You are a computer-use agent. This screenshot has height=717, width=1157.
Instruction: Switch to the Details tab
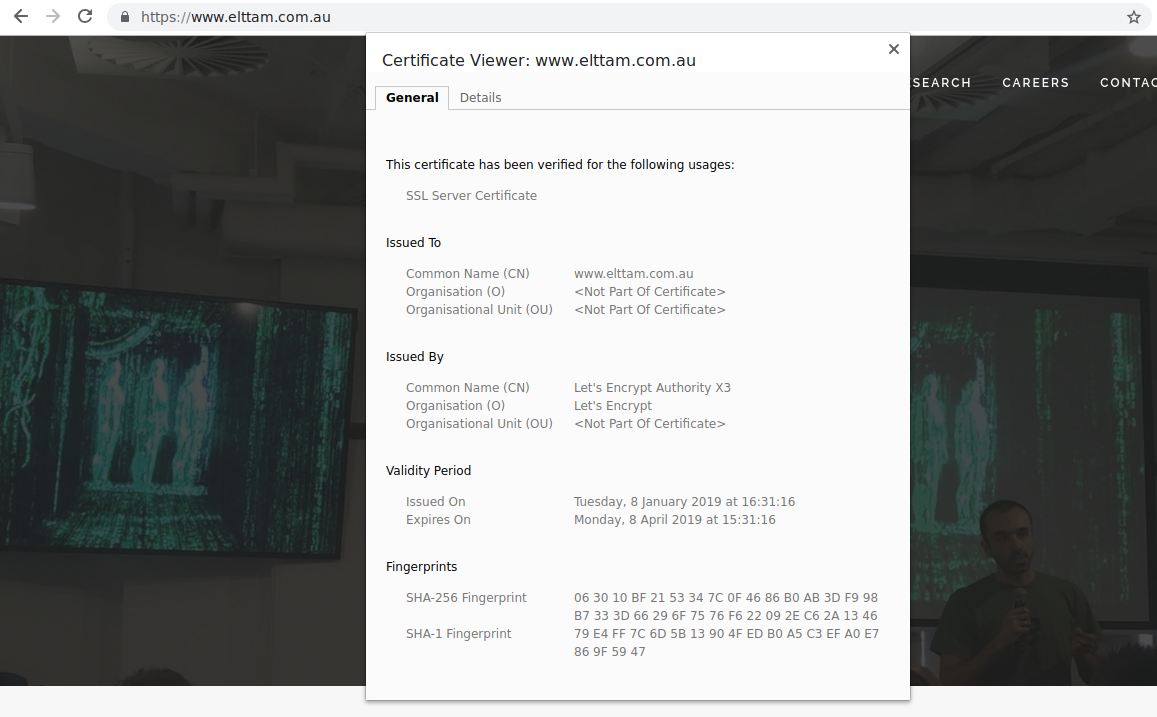tap(480, 97)
